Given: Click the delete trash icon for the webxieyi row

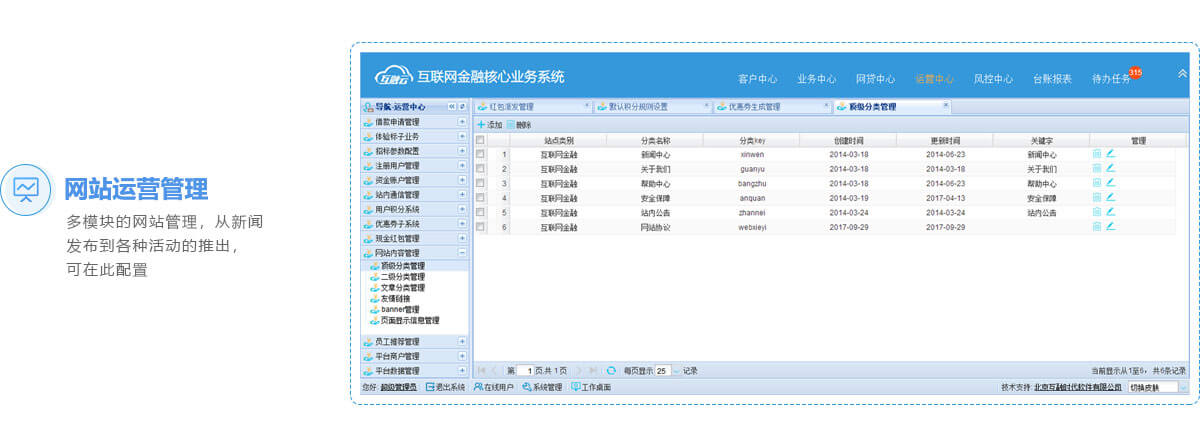Looking at the screenshot, I should (x=1097, y=227).
